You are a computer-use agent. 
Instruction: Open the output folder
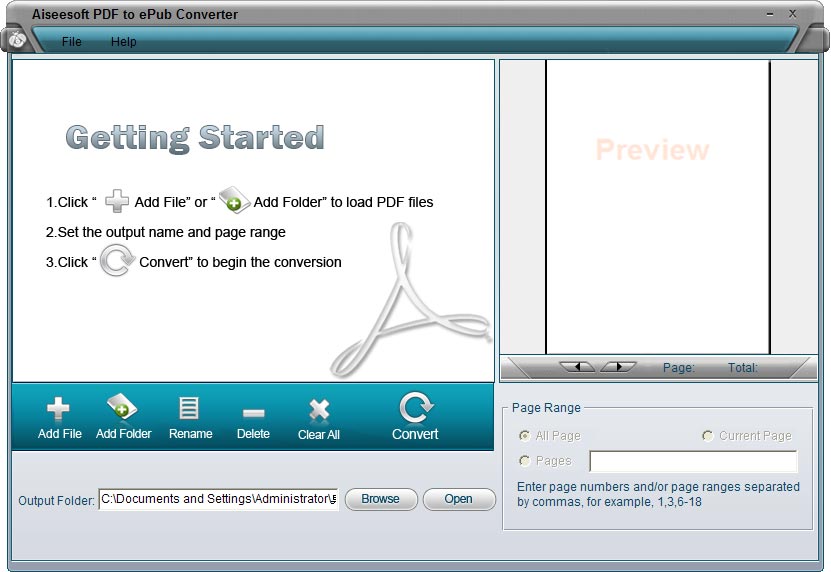click(x=459, y=499)
